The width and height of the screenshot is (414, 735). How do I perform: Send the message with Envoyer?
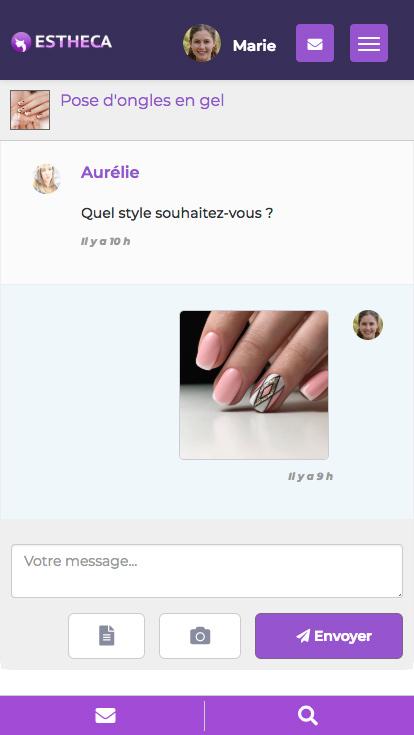pyautogui.click(x=329, y=636)
